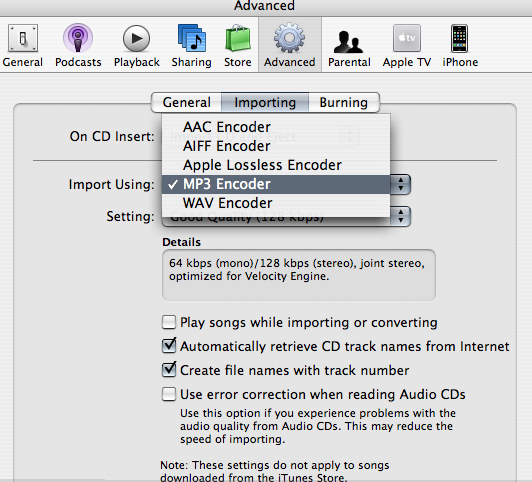532x482 pixels.
Task: Click the 'Use this option if you experience problems' text
Action: 318,426
